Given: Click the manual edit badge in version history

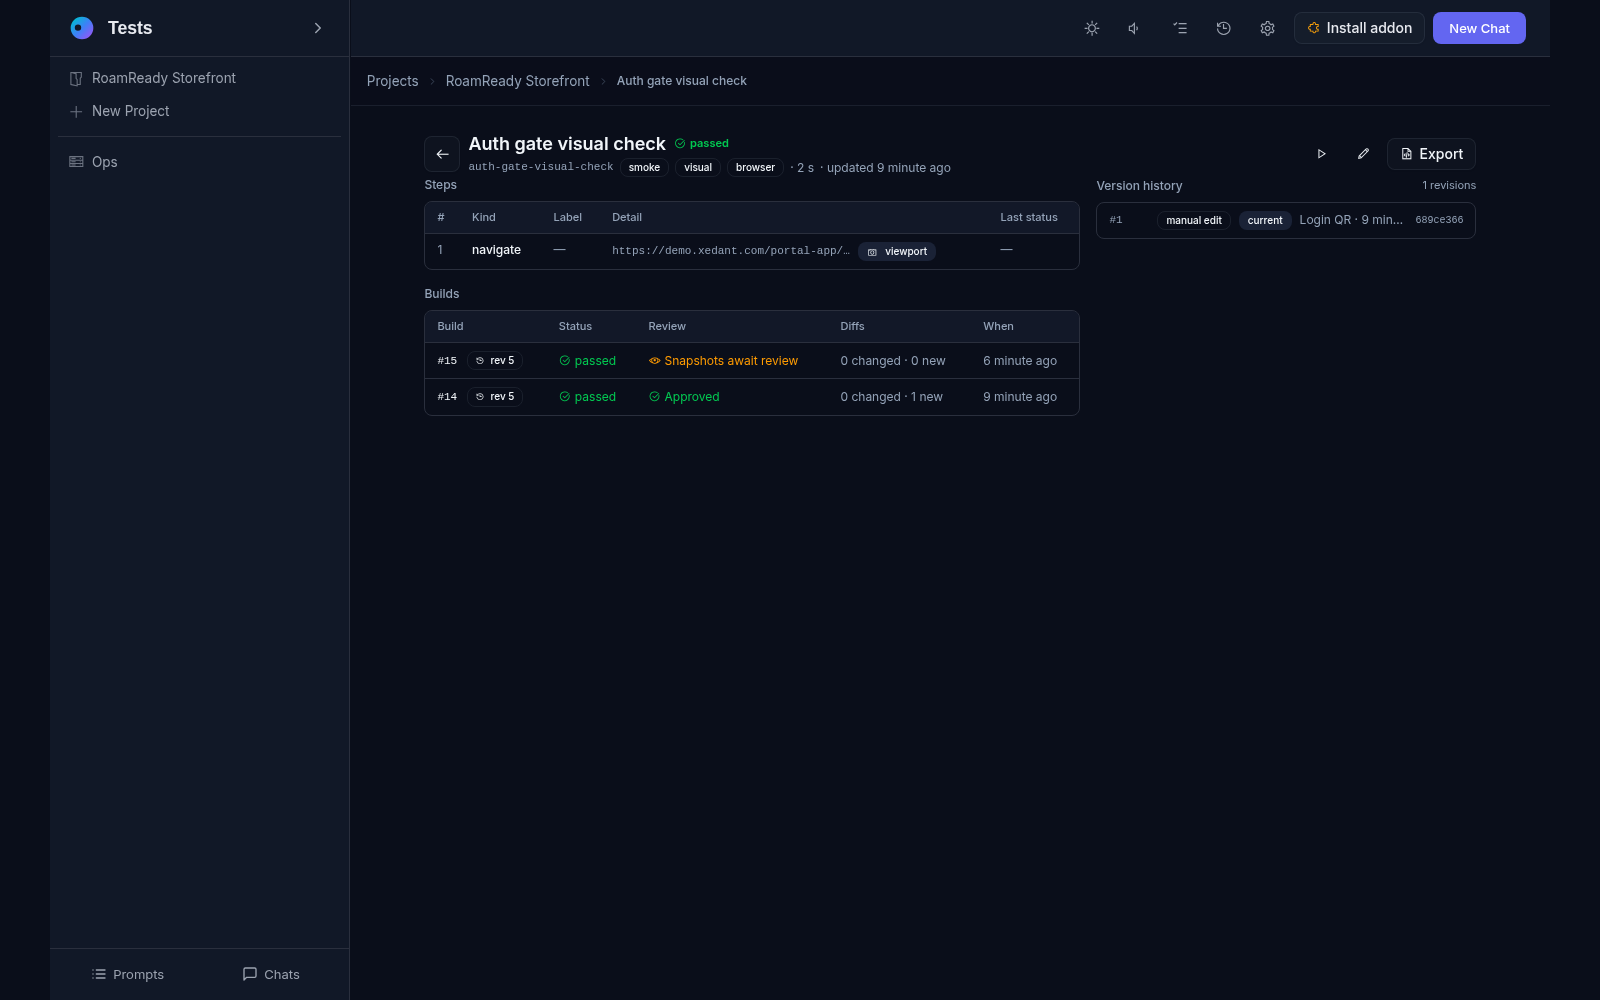Looking at the screenshot, I should (x=1194, y=221).
